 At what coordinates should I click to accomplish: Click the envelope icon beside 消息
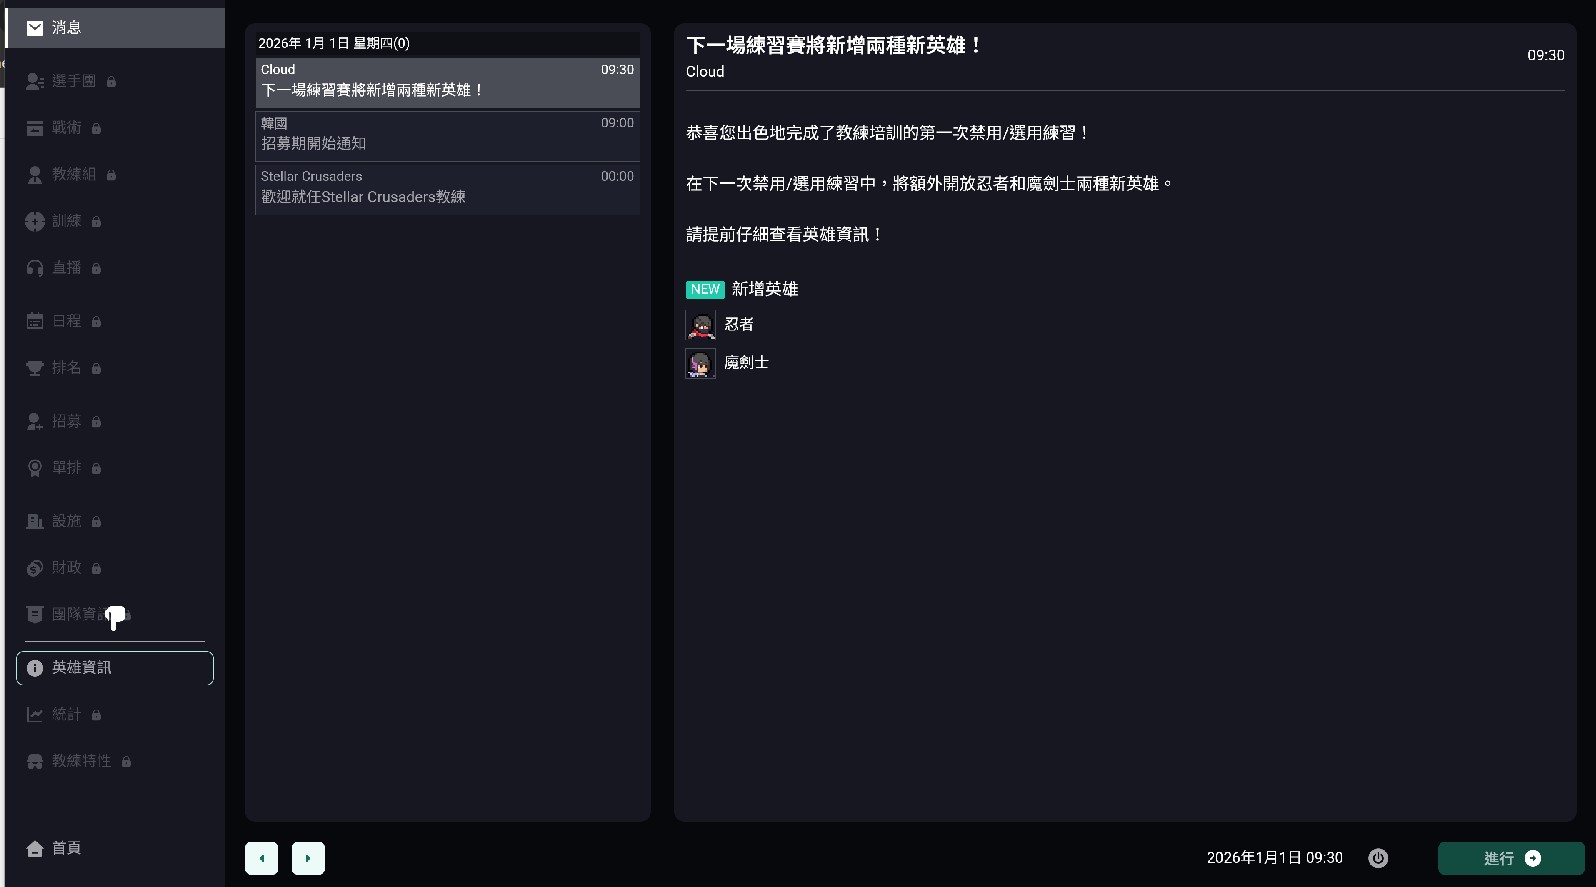click(35, 28)
